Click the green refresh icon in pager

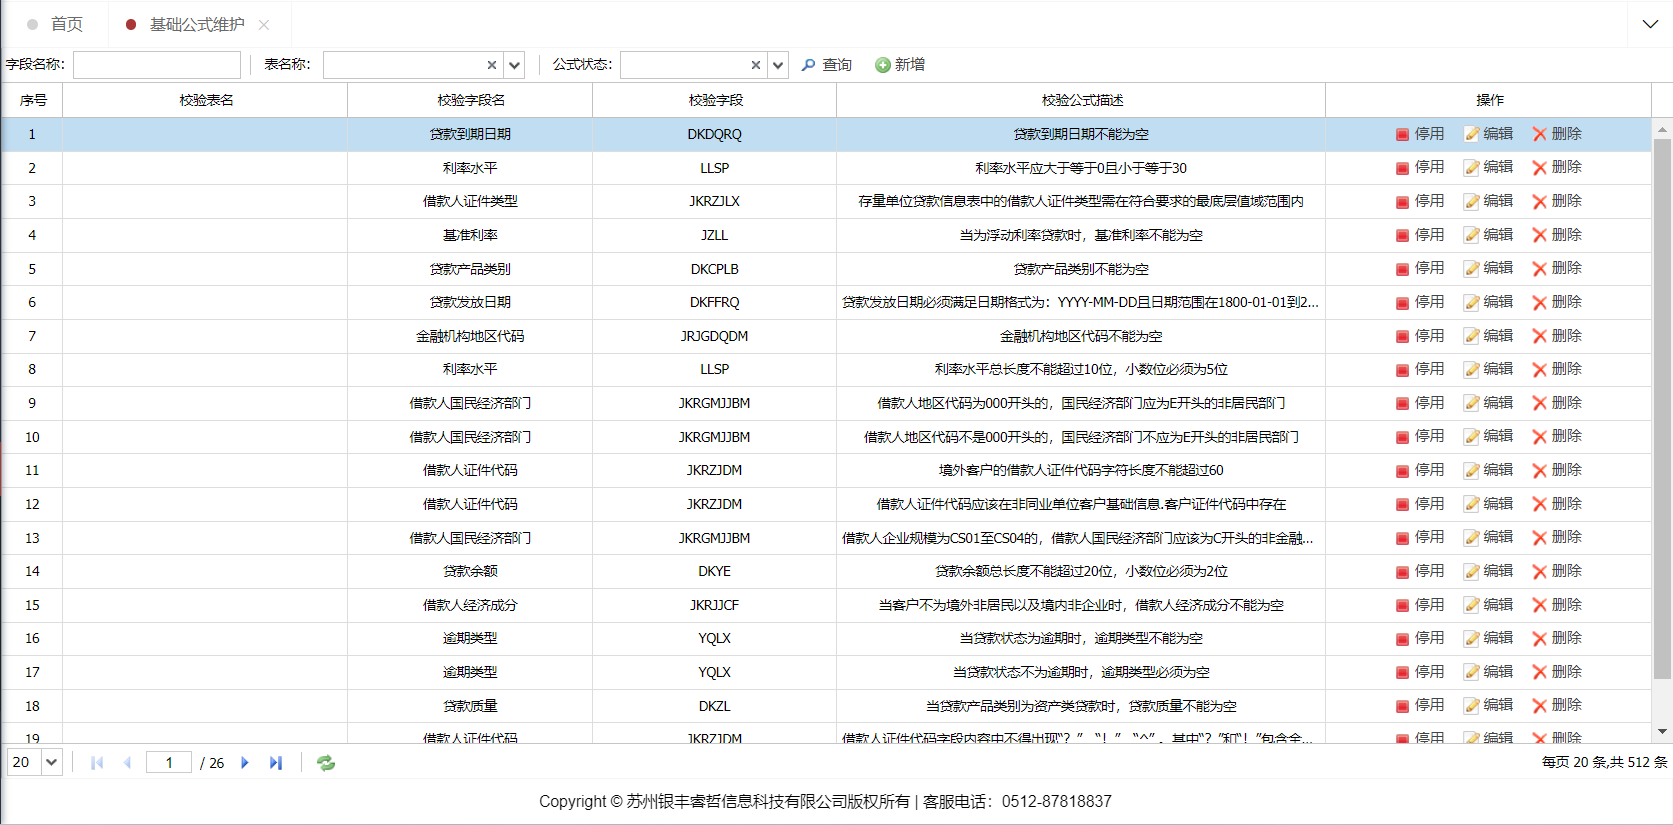point(326,763)
